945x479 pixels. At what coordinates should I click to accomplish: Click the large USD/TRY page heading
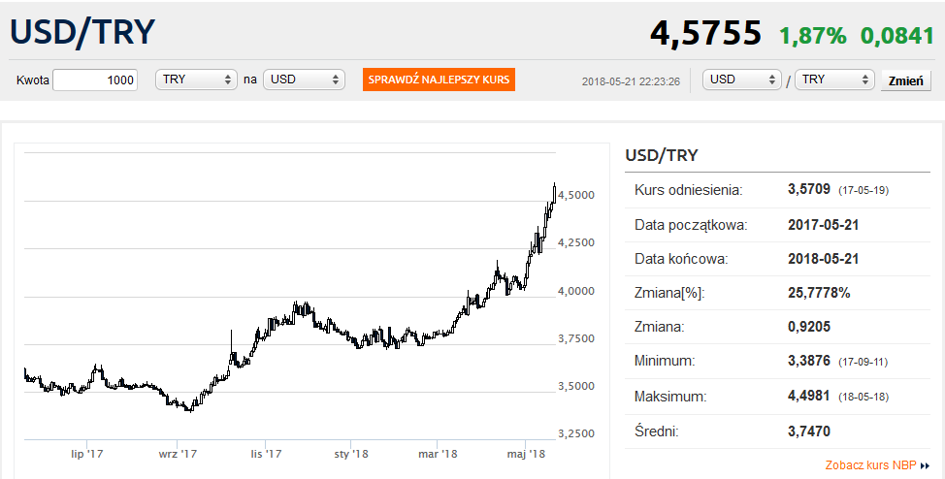[x=83, y=32]
